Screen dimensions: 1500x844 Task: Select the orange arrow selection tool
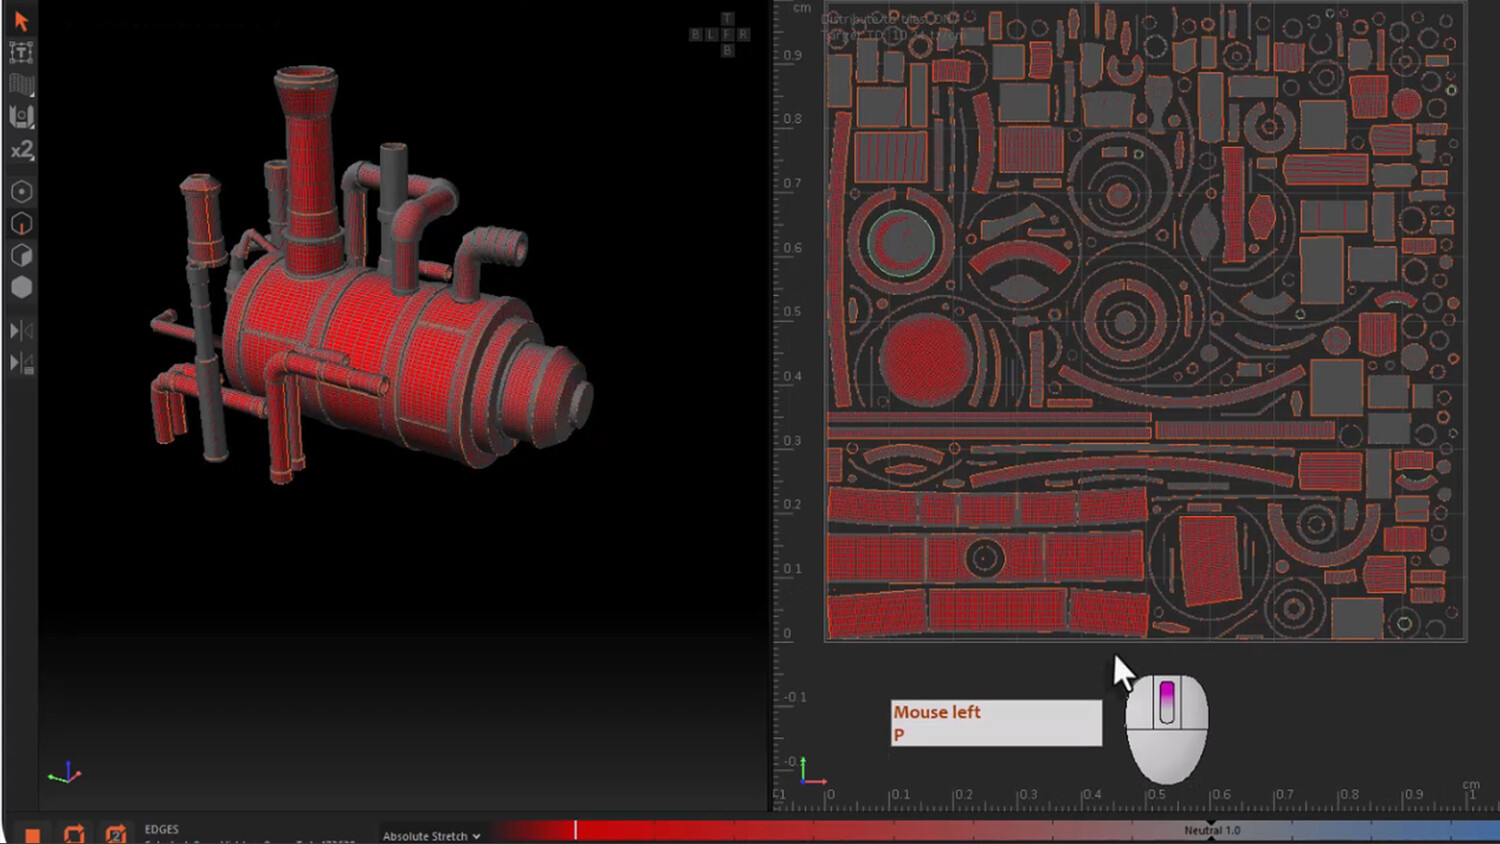coord(21,20)
